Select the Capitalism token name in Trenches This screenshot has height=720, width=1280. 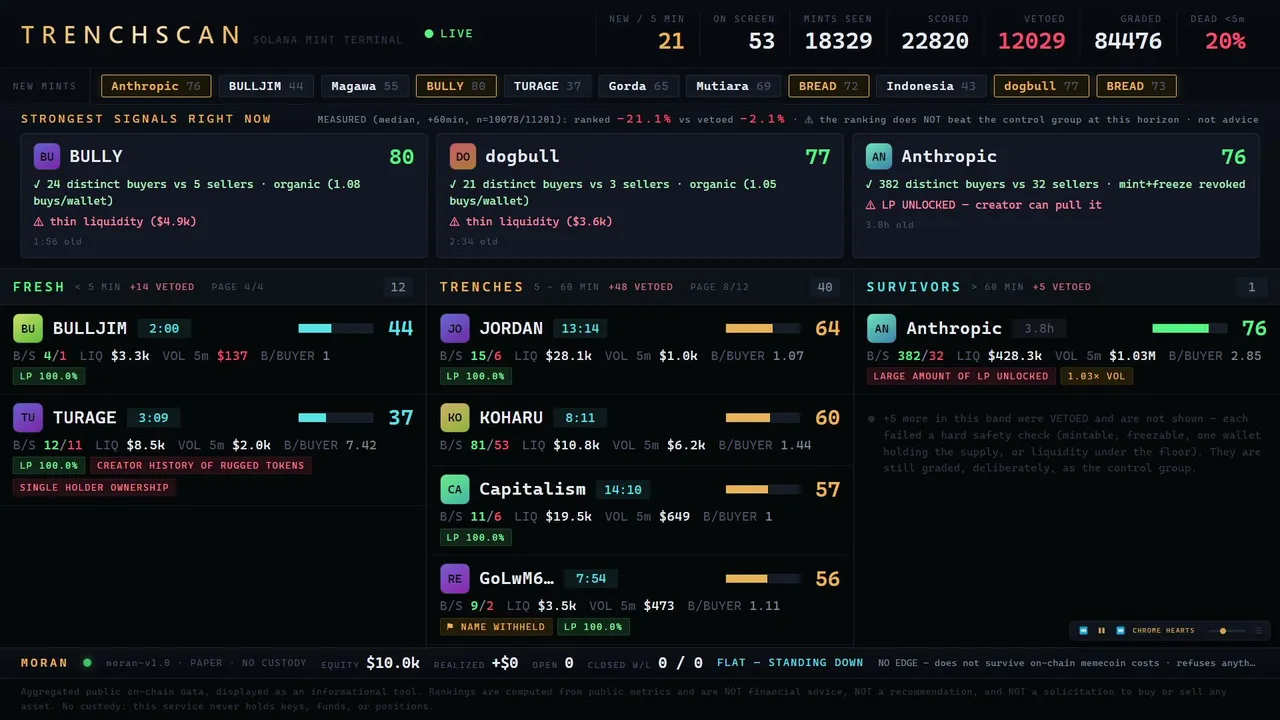533,489
